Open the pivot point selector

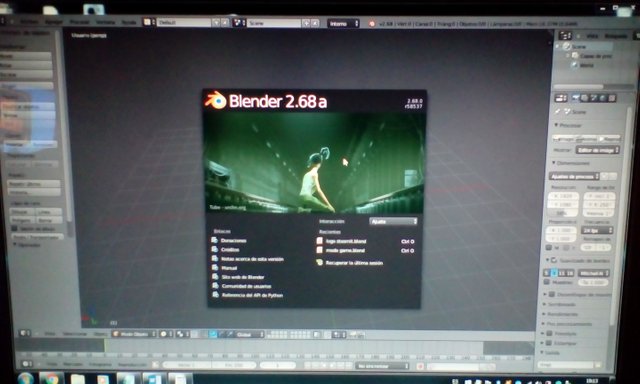(x=182, y=334)
